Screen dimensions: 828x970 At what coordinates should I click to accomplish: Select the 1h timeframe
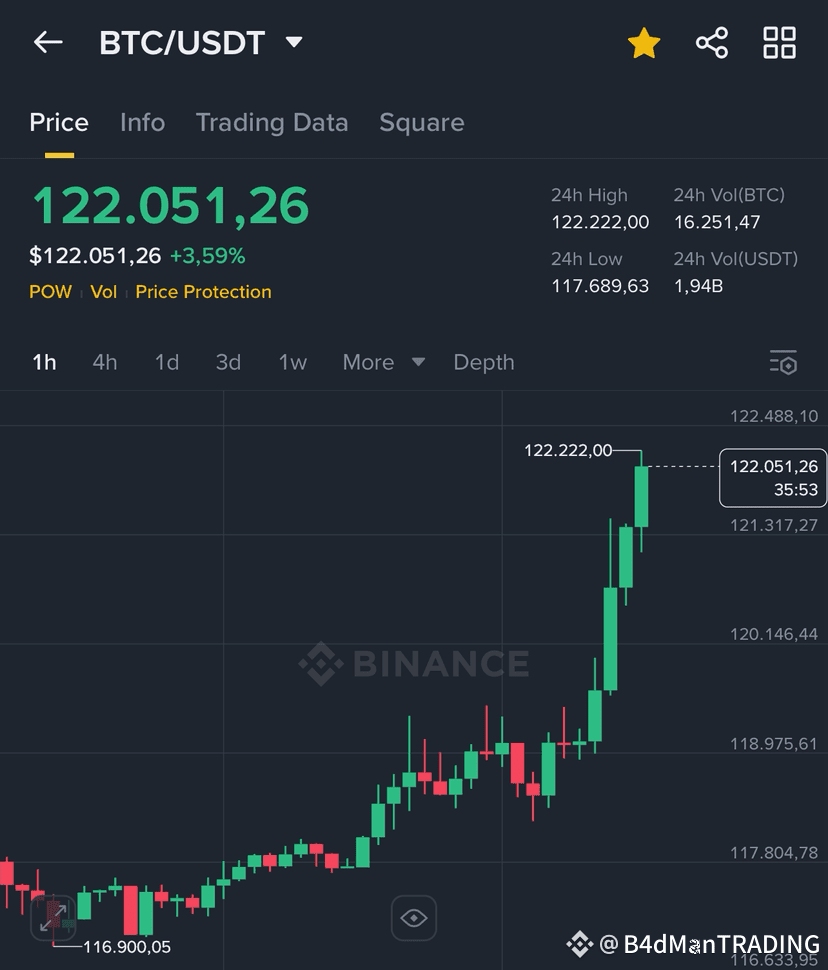pyautogui.click(x=44, y=363)
